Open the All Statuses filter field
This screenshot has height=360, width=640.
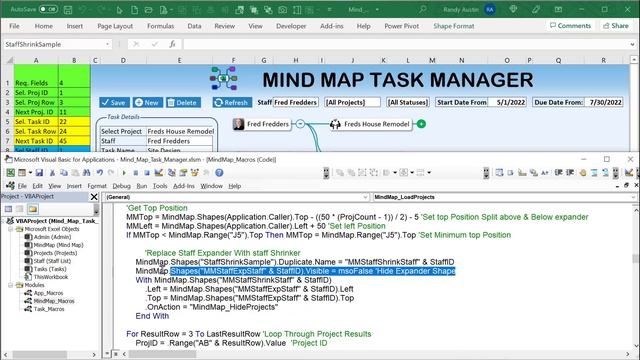(407, 102)
